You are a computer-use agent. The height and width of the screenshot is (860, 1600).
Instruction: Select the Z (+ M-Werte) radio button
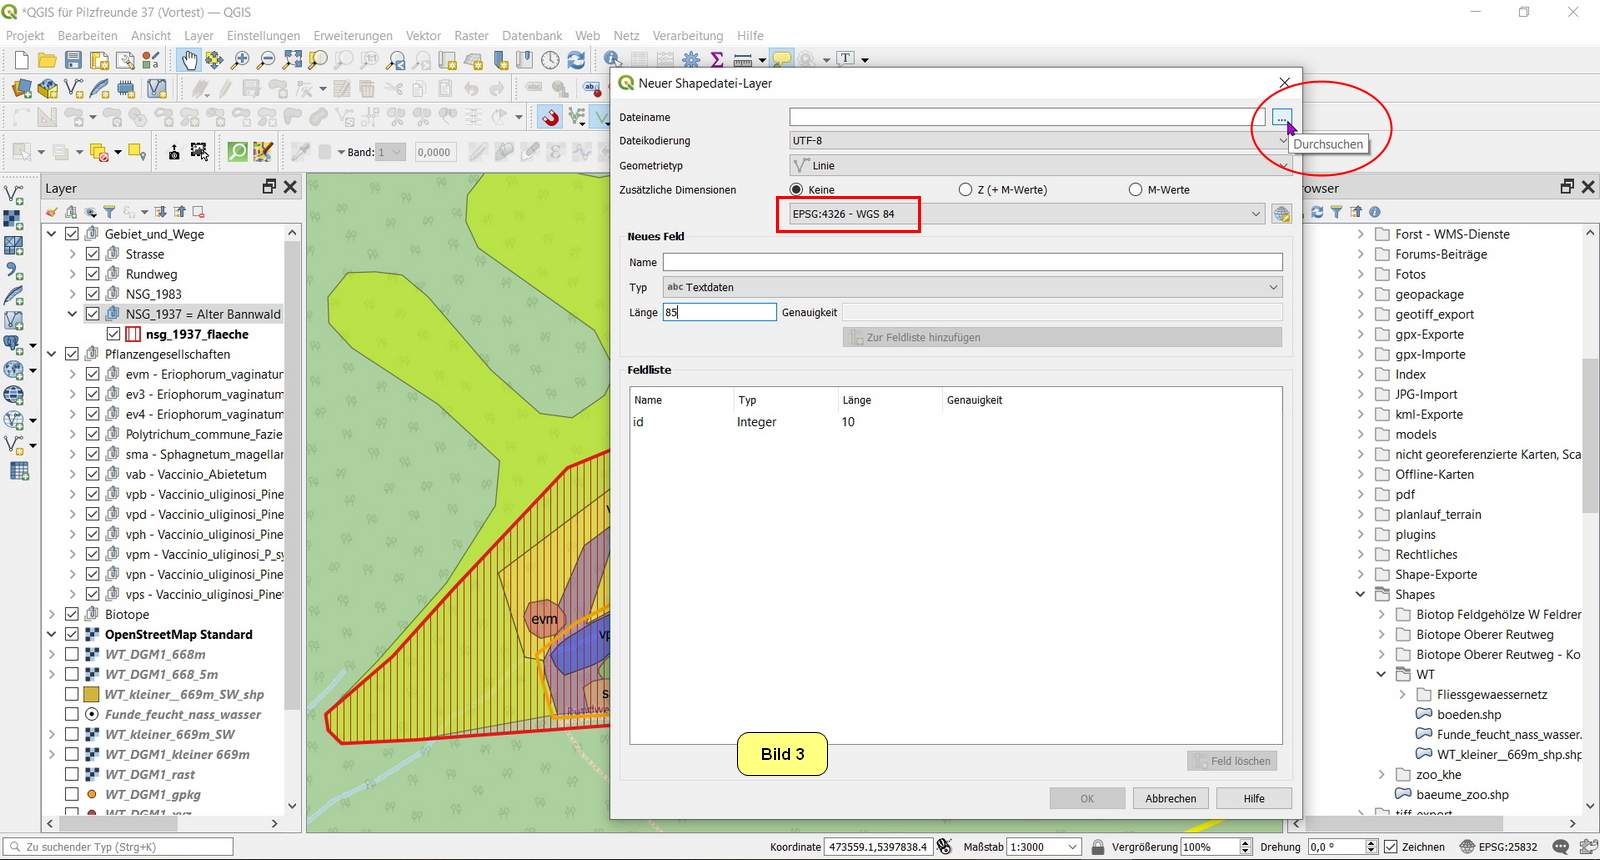pos(965,190)
